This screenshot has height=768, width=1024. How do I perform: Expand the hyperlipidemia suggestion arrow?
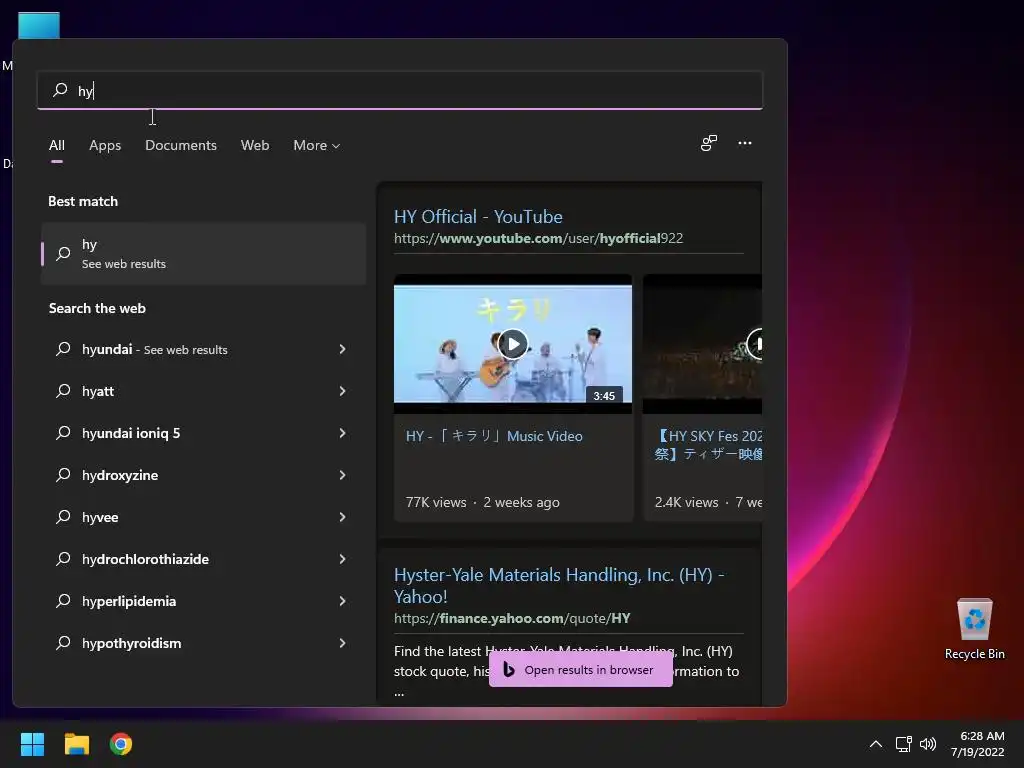point(342,601)
